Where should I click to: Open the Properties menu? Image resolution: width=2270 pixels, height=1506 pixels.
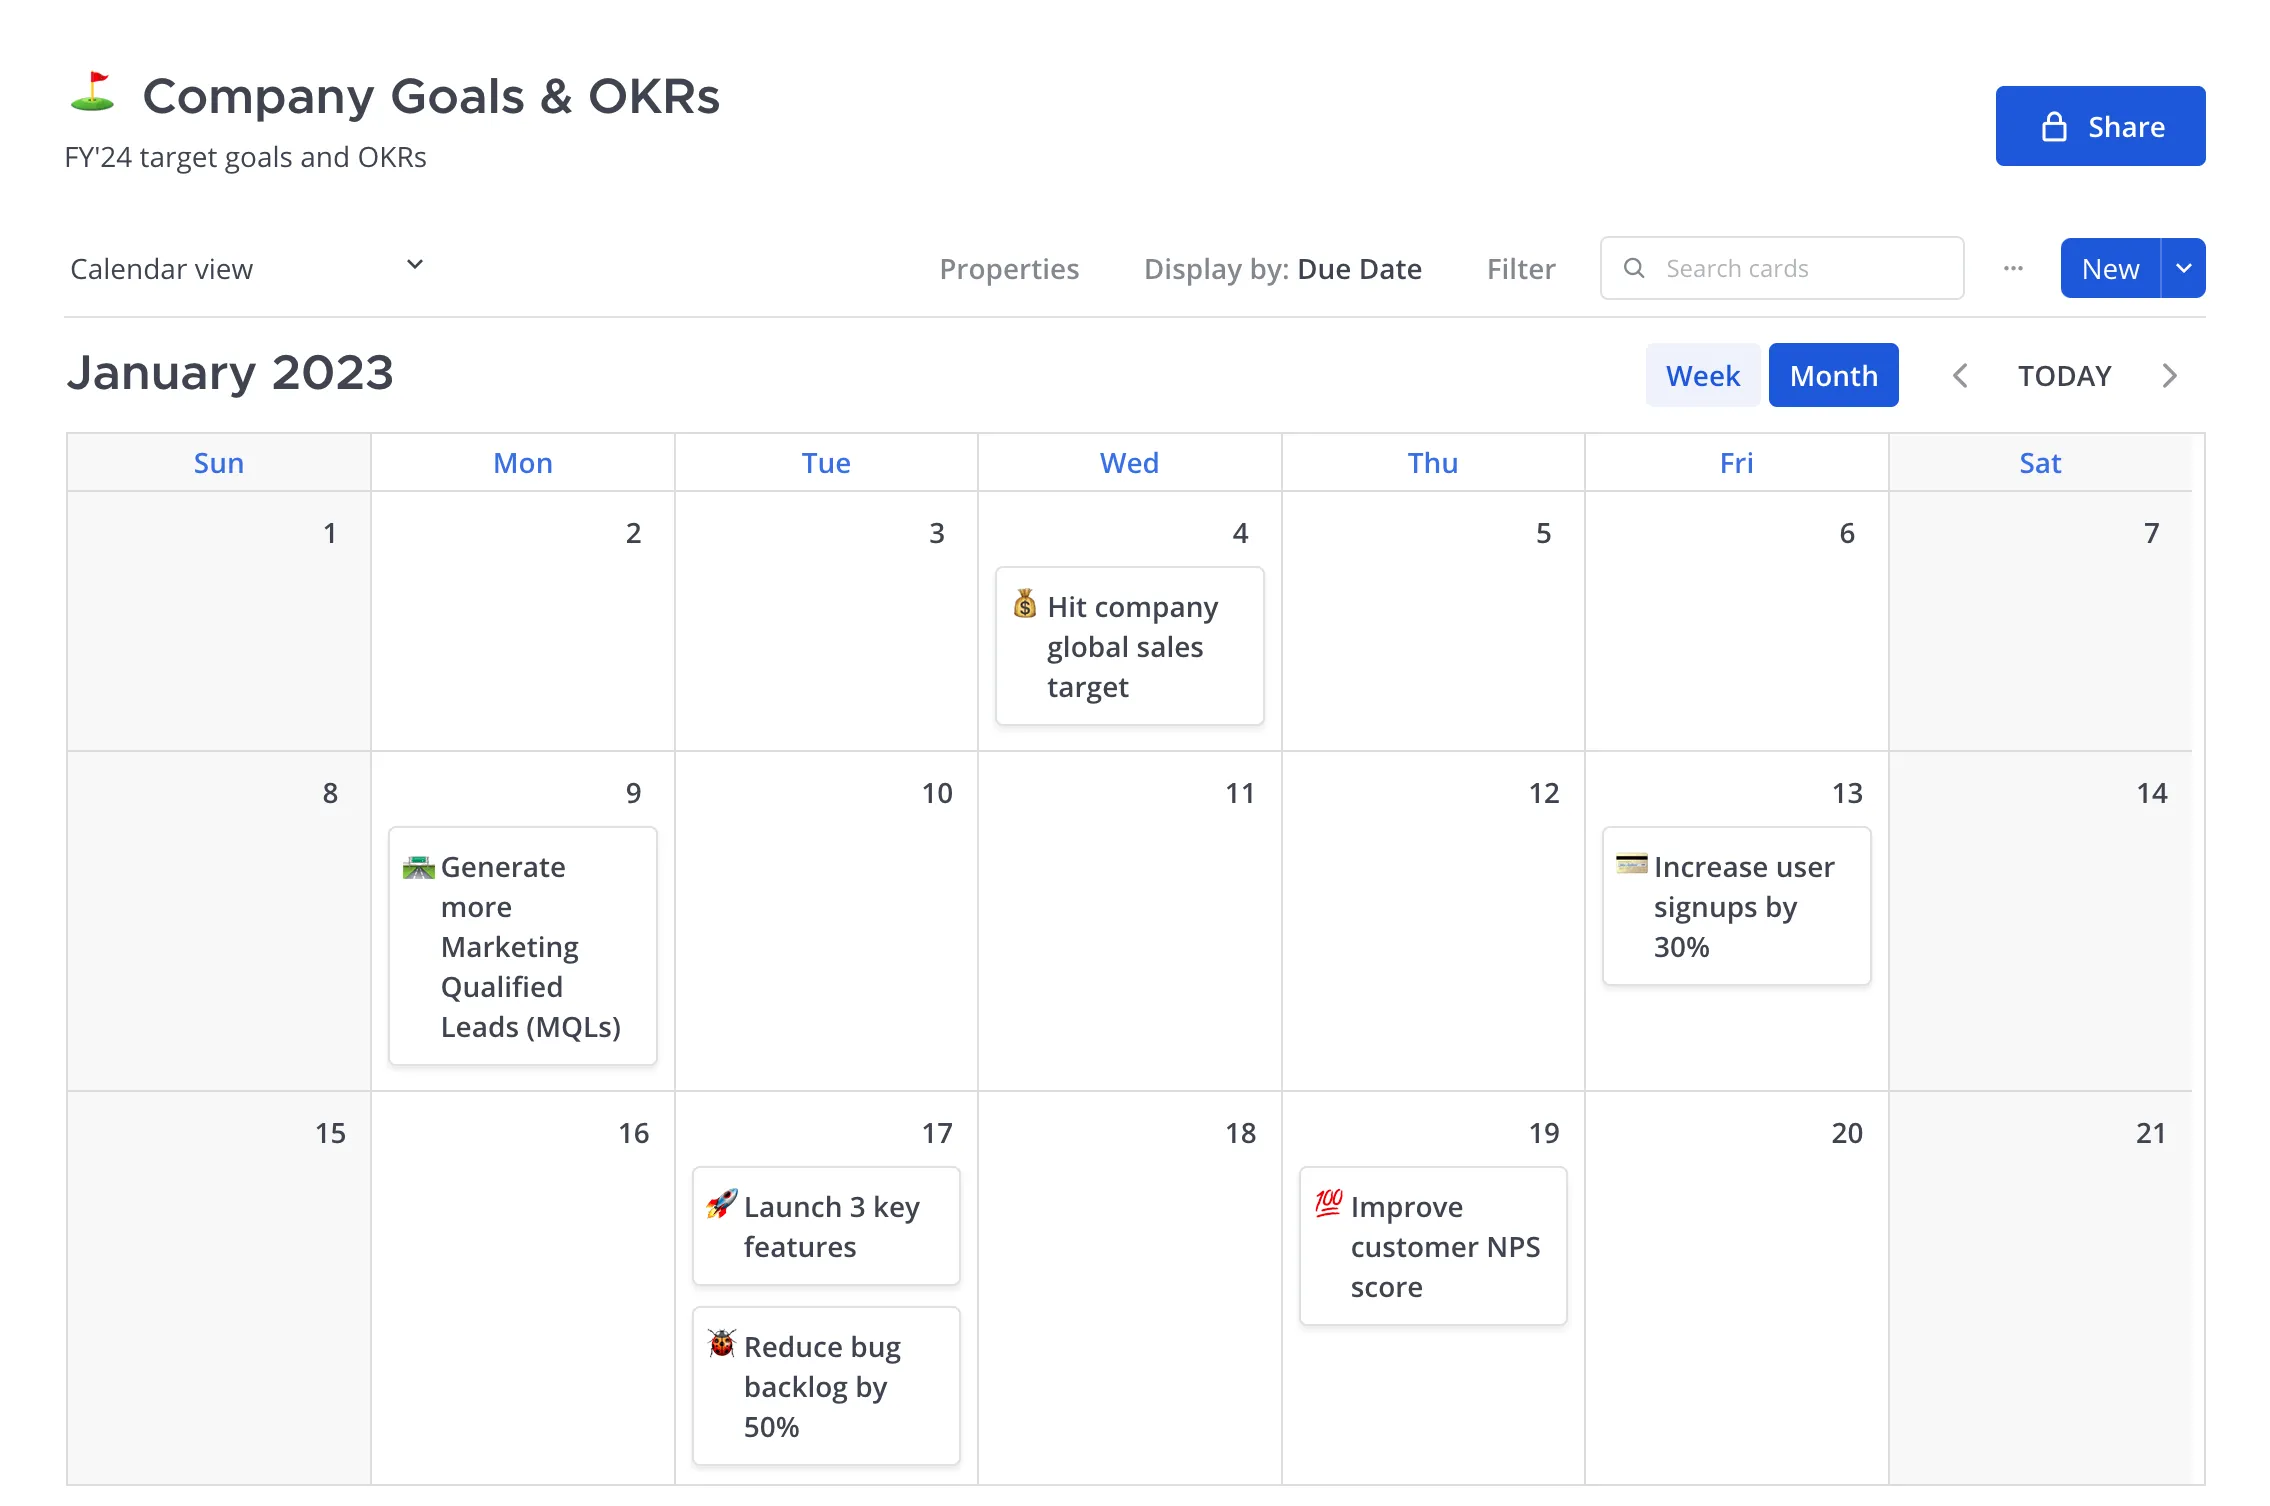(x=1009, y=269)
